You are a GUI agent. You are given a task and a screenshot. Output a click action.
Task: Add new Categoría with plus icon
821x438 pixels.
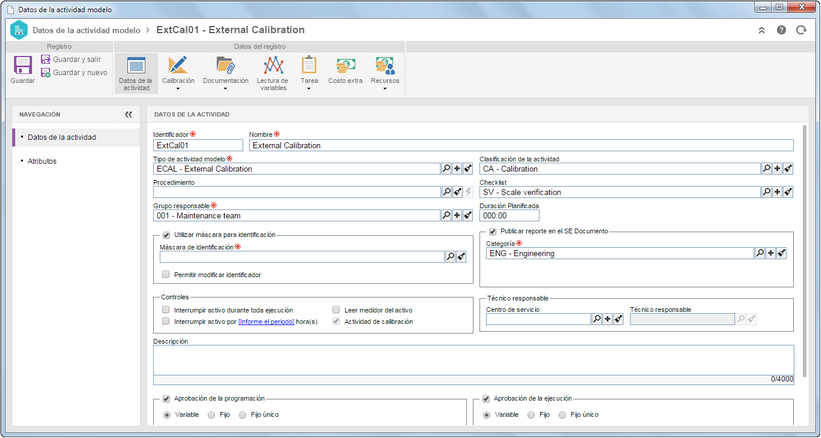click(771, 253)
